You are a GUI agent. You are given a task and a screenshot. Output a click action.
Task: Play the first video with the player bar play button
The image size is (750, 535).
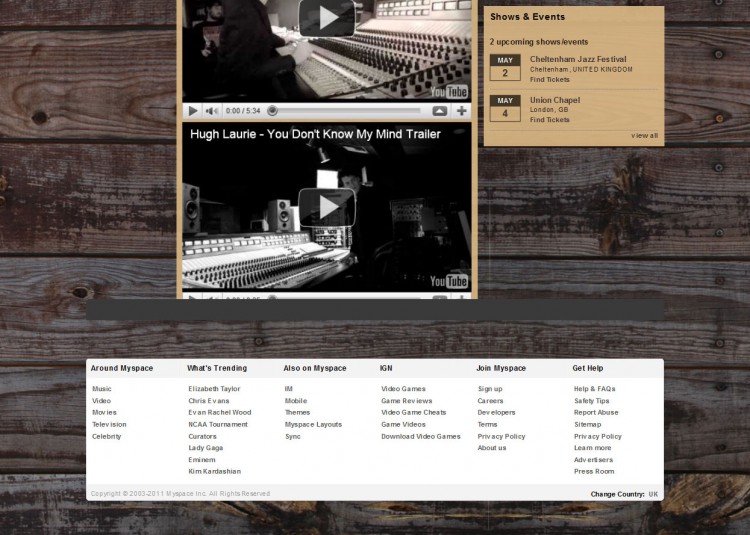pos(193,111)
